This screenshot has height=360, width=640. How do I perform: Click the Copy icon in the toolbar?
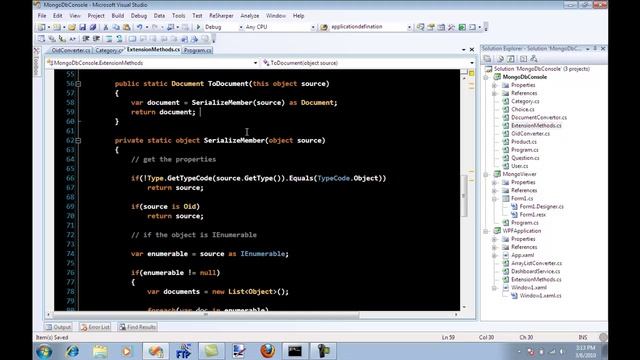[x=116, y=27]
